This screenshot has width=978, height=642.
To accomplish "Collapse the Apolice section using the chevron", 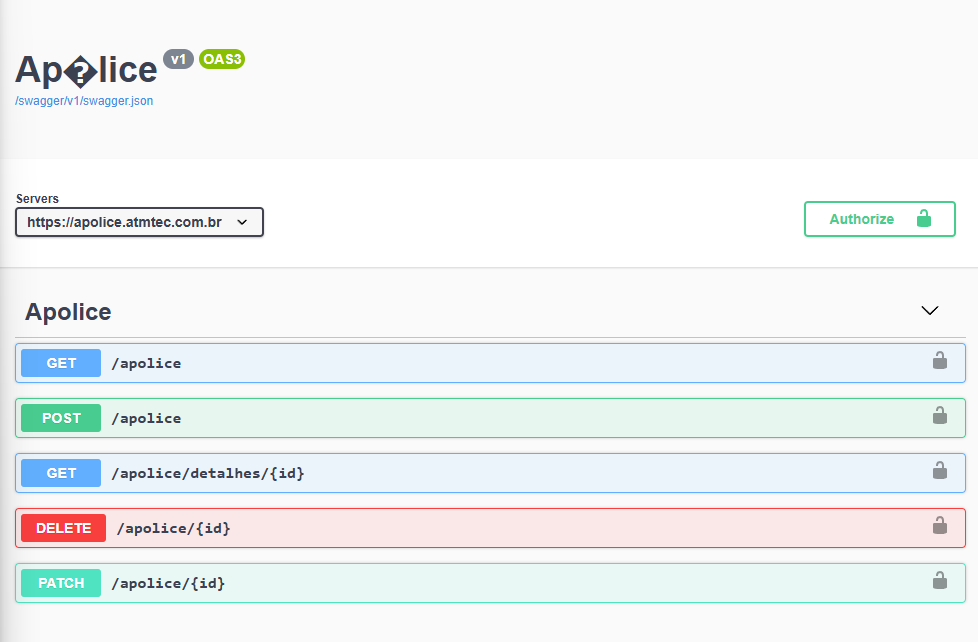I will point(929,311).
